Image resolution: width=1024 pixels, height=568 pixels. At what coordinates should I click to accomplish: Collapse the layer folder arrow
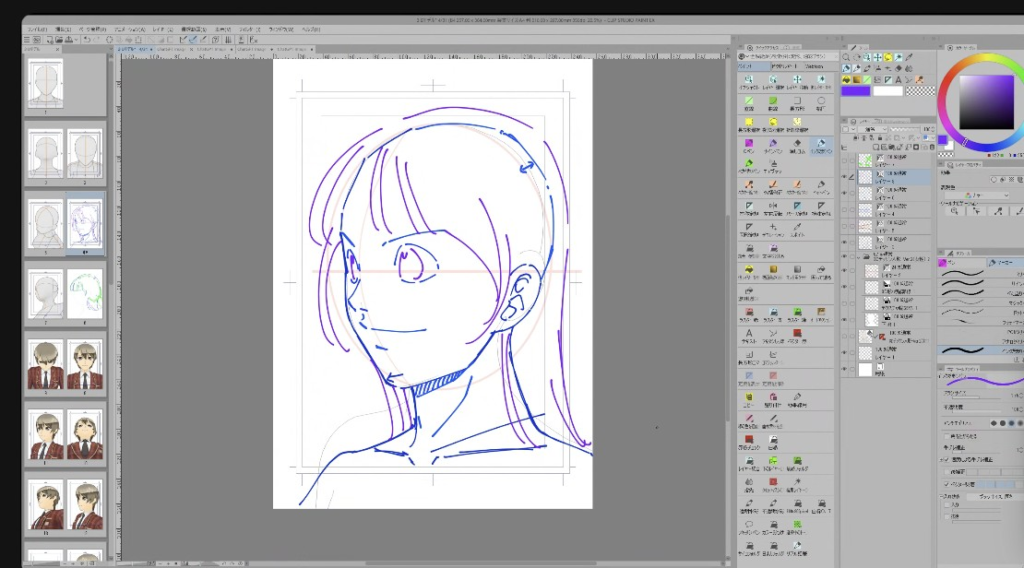(858, 257)
